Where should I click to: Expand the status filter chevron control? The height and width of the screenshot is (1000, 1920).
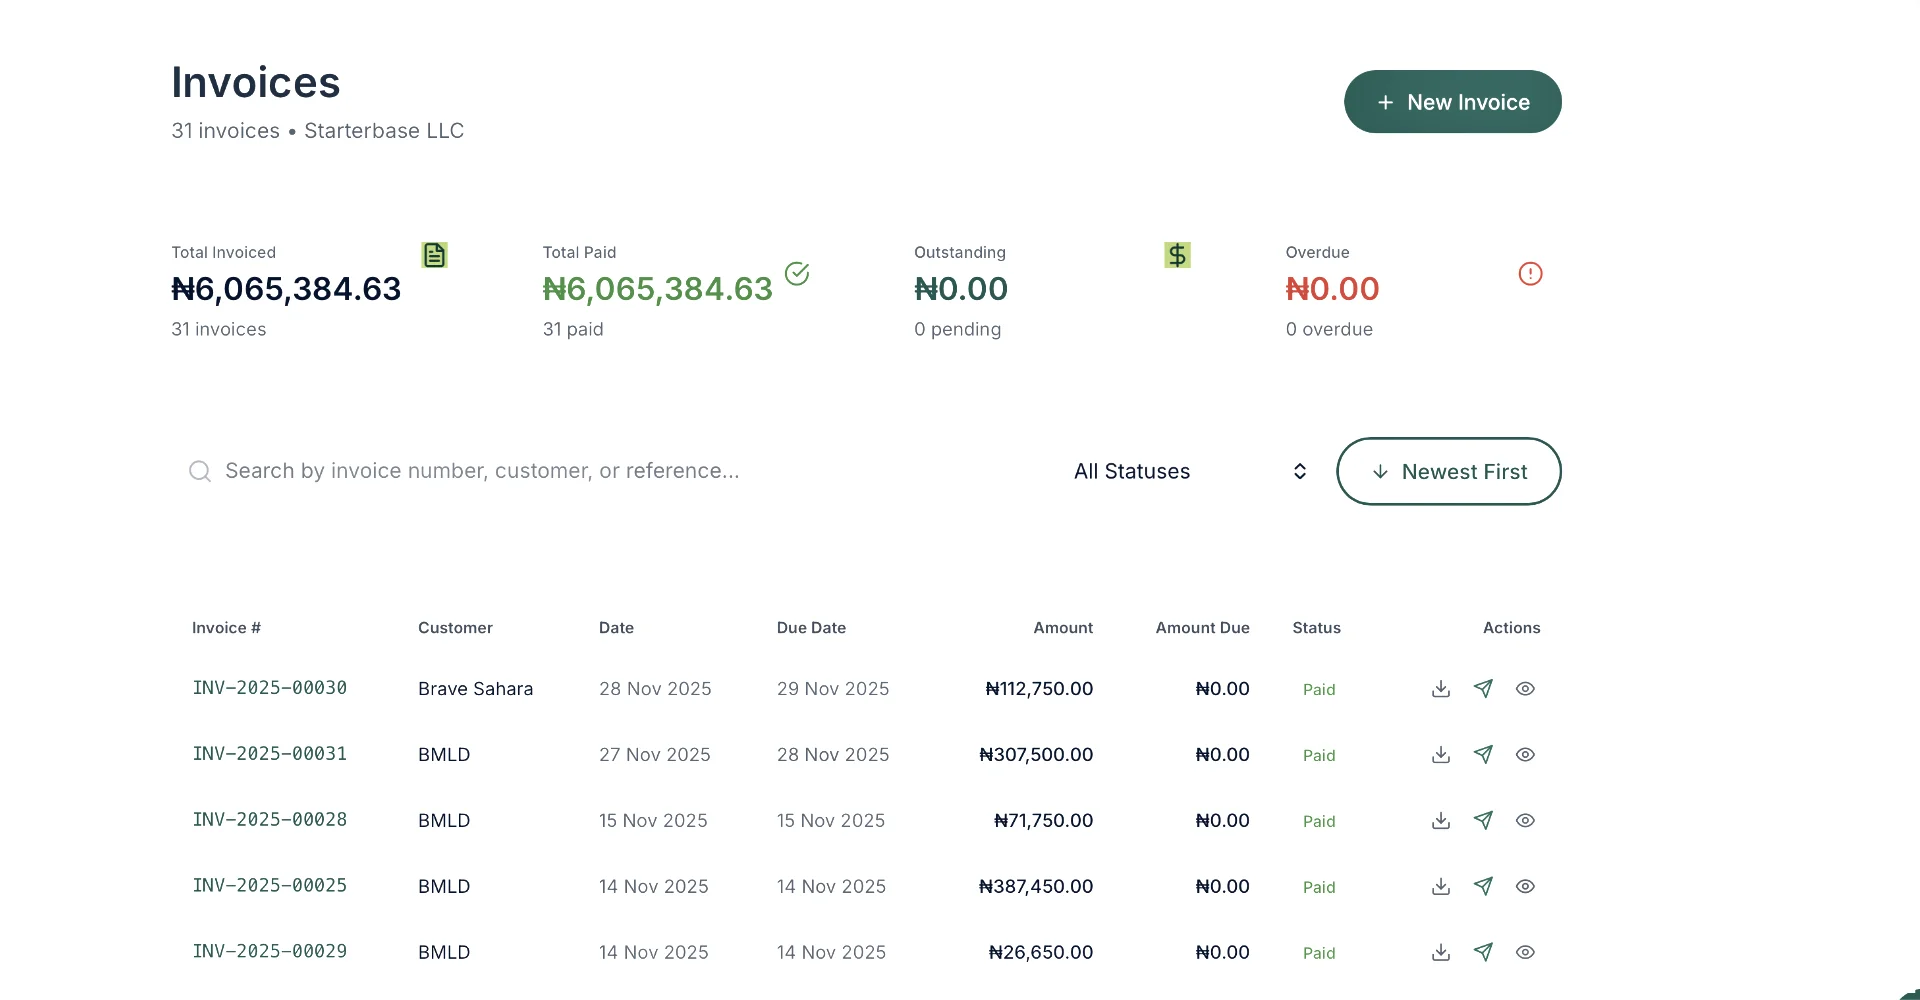pos(1299,471)
